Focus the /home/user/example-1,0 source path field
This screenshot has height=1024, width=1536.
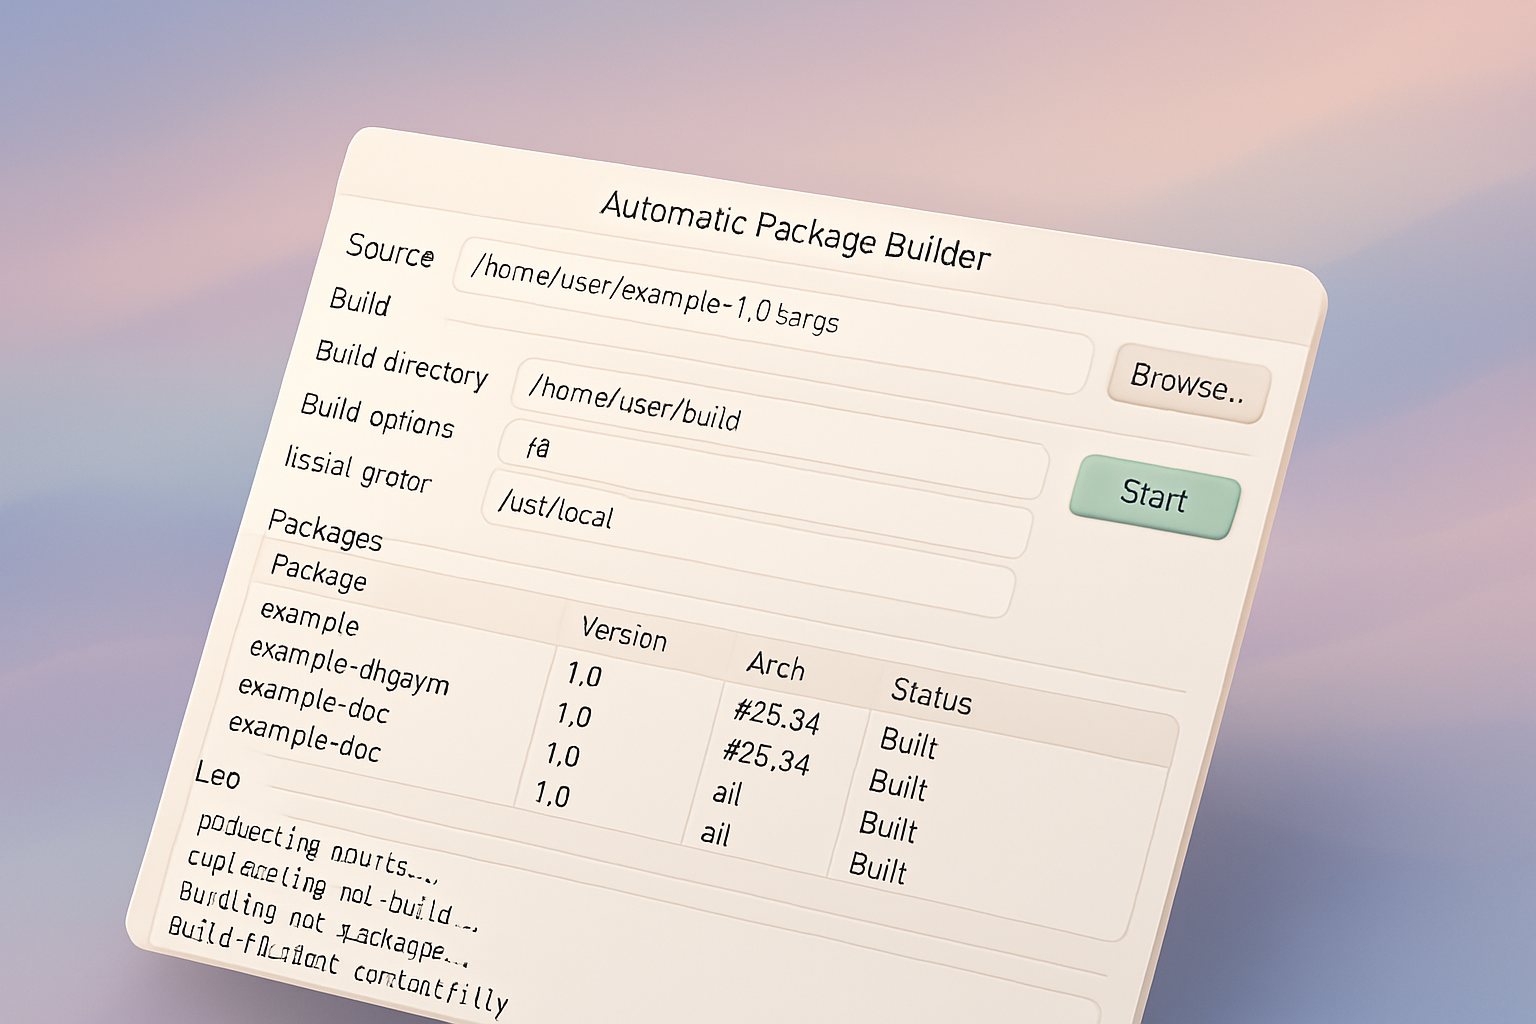point(772,316)
